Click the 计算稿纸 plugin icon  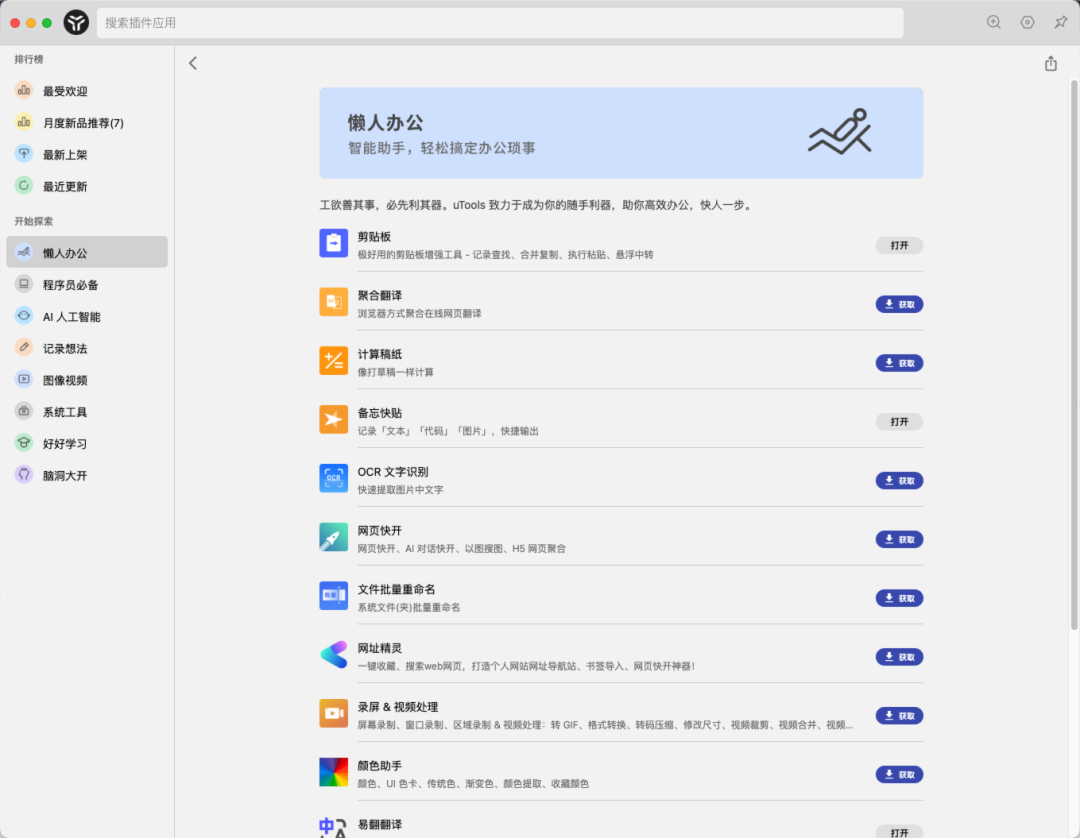tap(333, 360)
